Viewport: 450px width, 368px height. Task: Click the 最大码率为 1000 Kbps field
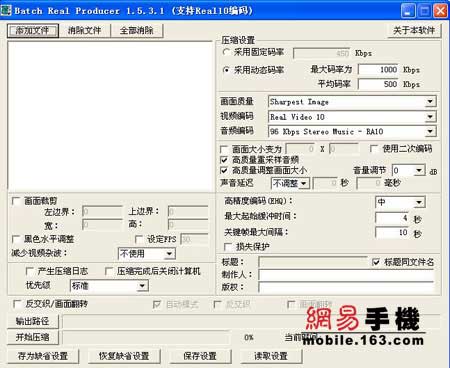[x=378, y=70]
